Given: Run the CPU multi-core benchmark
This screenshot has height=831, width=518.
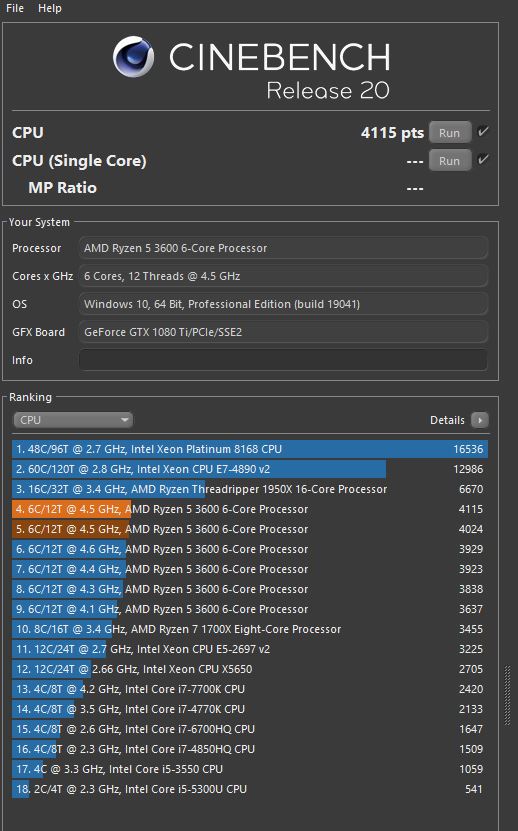Looking at the screenshot, I should coord(450,132).
